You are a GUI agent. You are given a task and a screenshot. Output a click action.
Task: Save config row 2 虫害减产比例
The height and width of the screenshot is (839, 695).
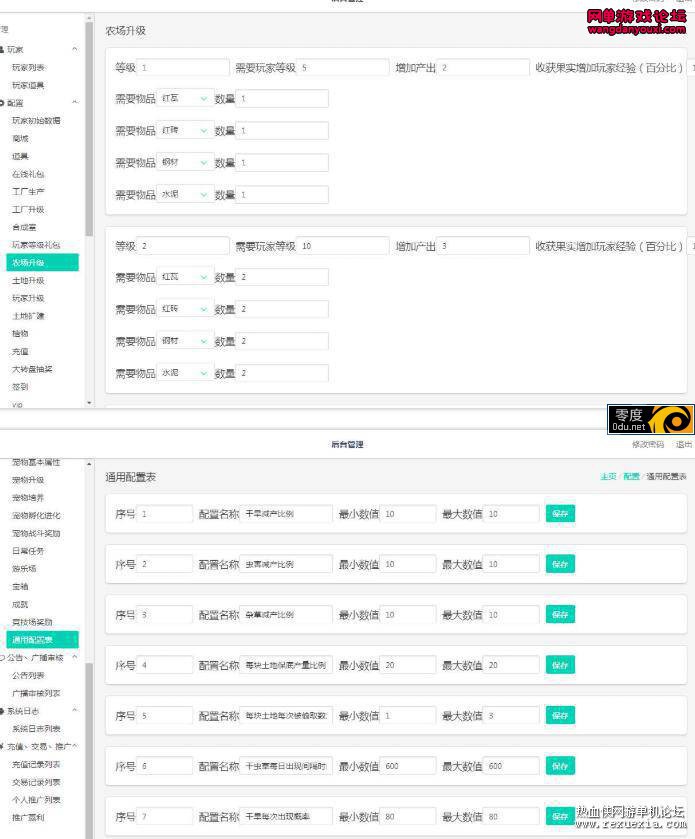pos(560,564)
